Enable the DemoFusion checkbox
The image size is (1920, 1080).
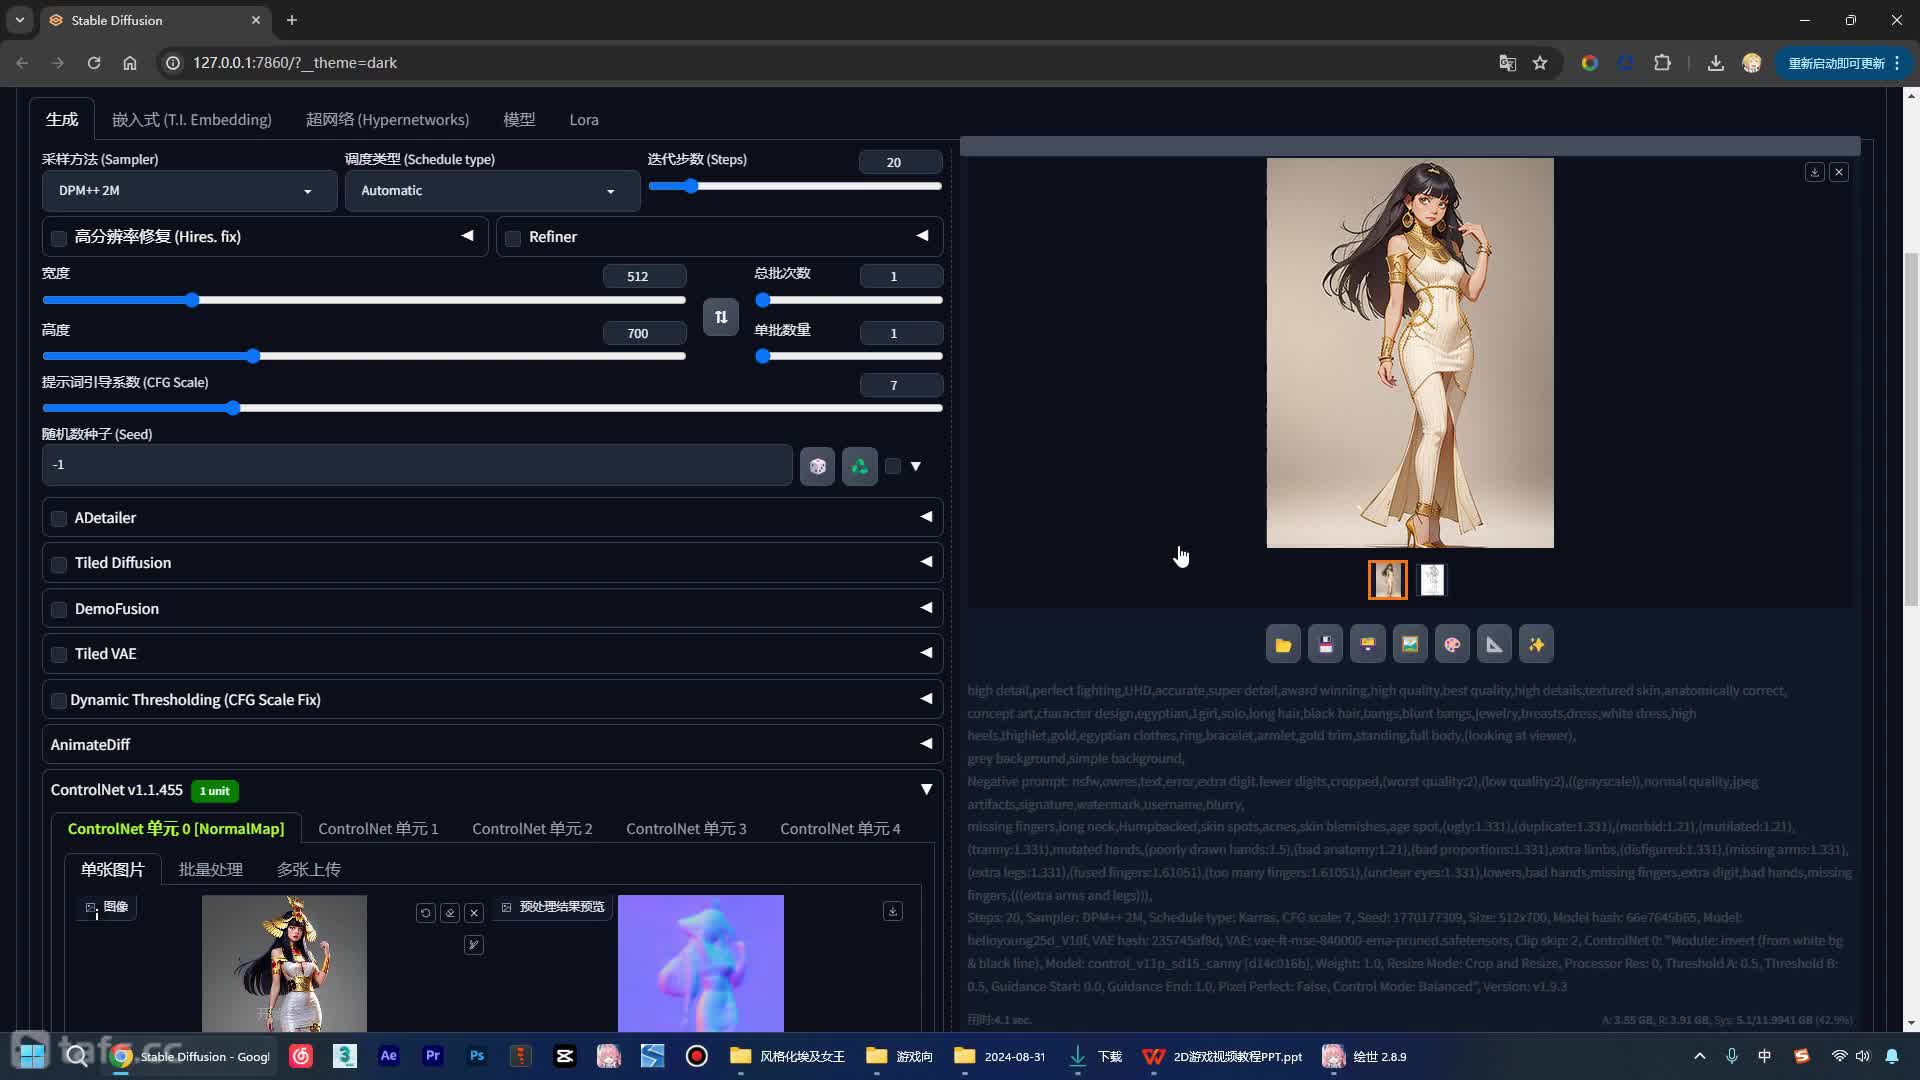[59, 610]
